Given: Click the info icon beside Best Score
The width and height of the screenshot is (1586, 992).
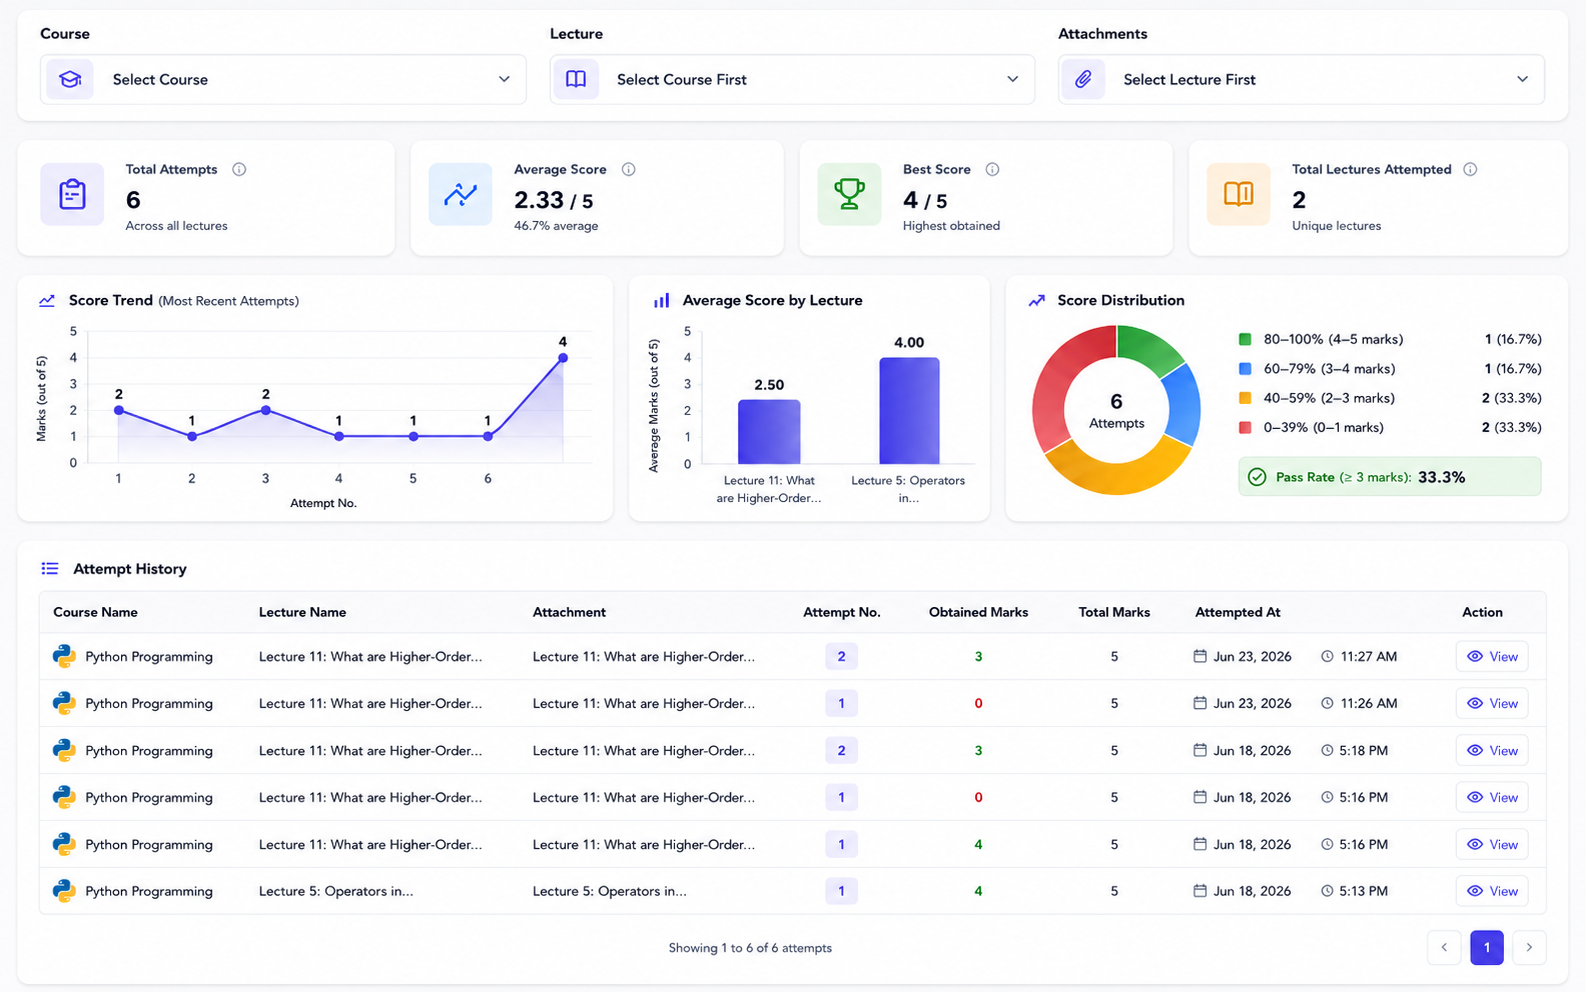Looking at the screenshot, I should click(x=992, y=169).
